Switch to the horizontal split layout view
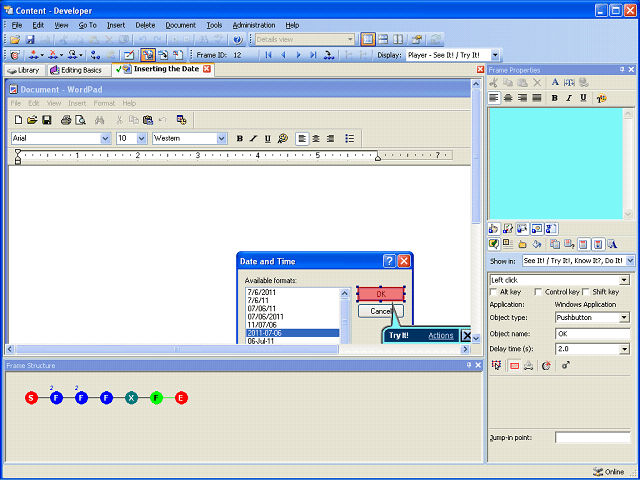 [383, 40]
